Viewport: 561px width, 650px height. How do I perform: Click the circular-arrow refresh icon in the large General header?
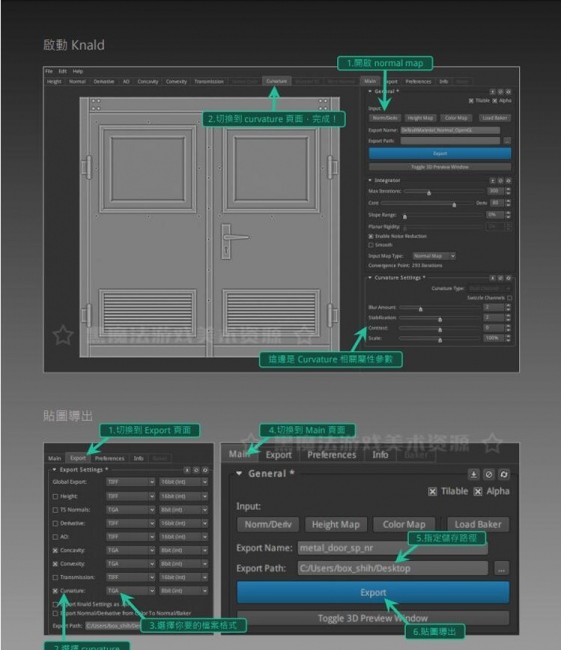pos(504,474)
